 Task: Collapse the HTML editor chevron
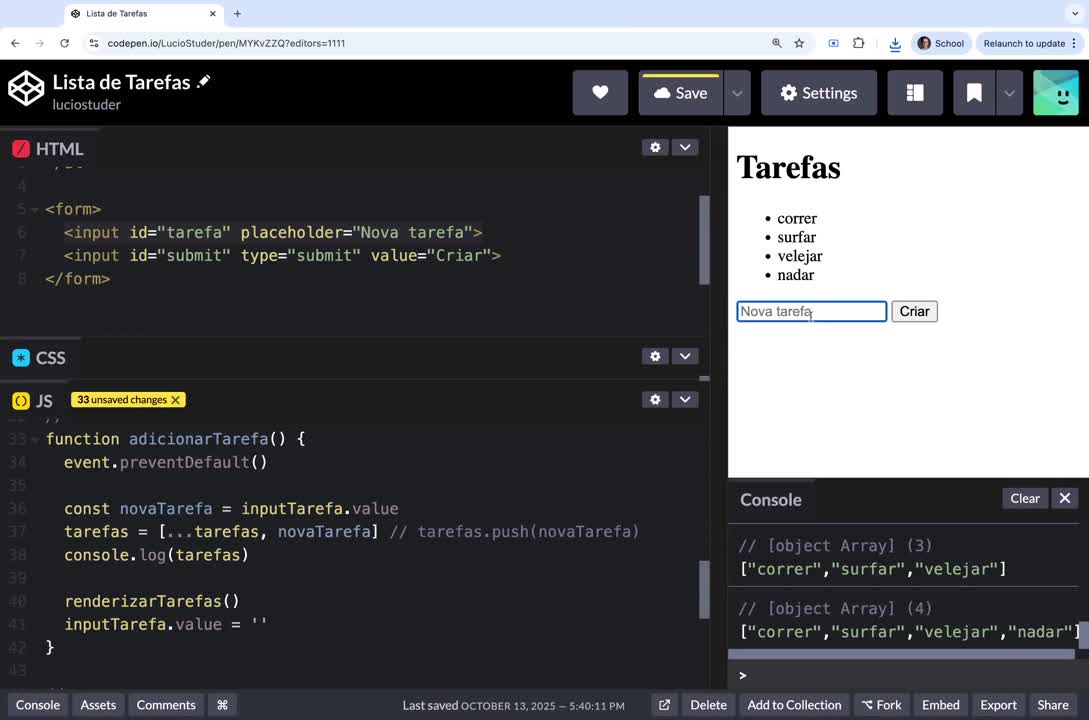[685, 147]
